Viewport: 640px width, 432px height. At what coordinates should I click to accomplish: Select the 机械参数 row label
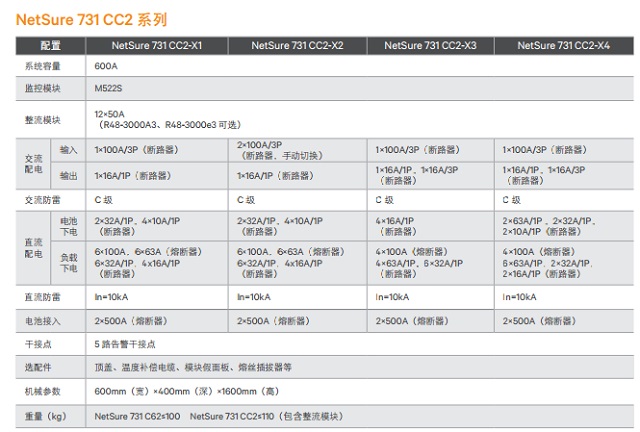pyautogui.click(x=42, y=392)
